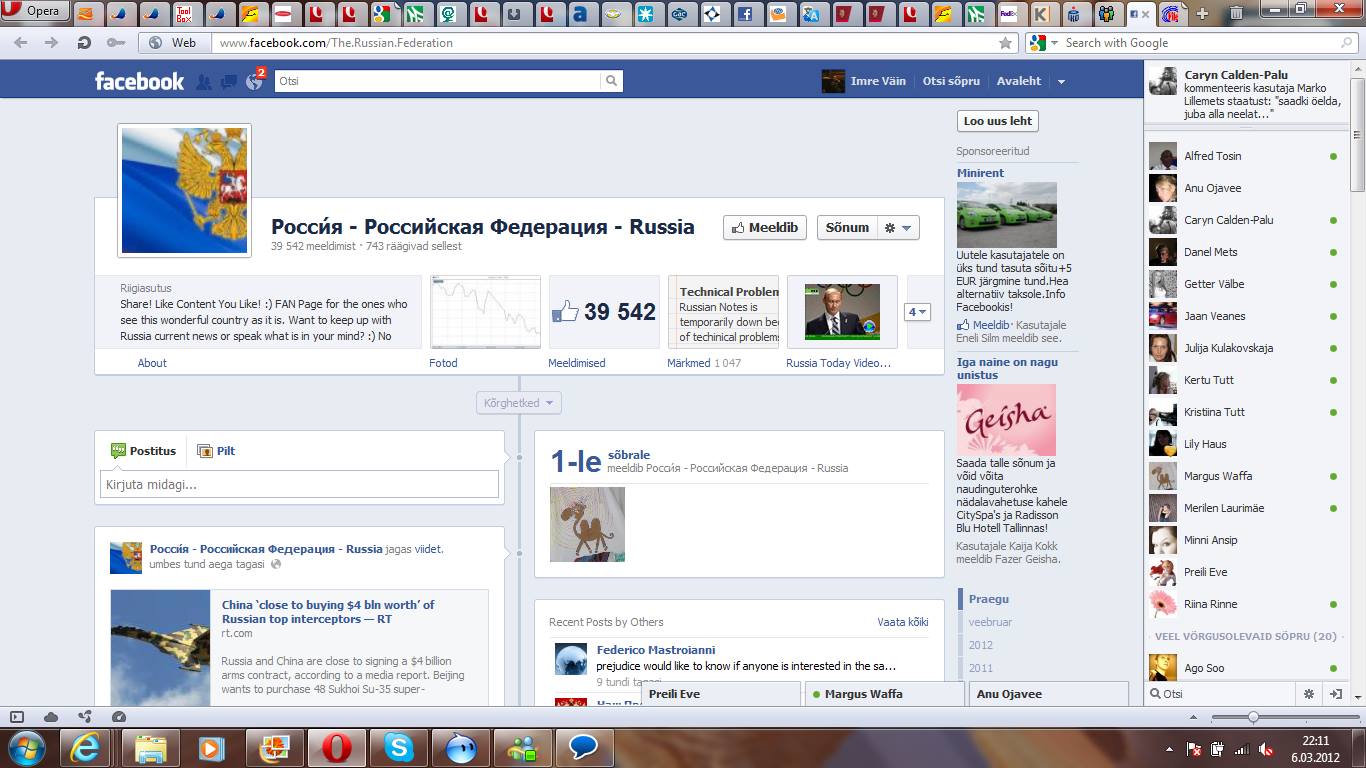This screenshot has width=1366, height=768.
Task: Expand more page apps with the 4 dropdown
Action: coord(917,312)
